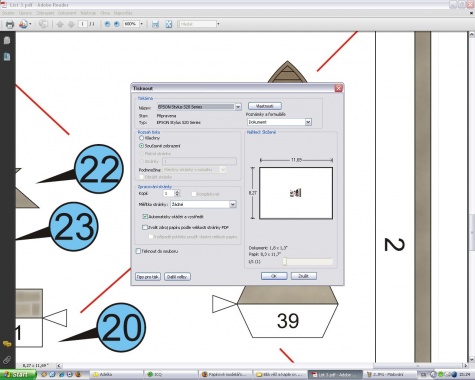The height and width of the screenshot is (380, 475).
Task: Open the printer Název dropdown
Action: point(238,107)
